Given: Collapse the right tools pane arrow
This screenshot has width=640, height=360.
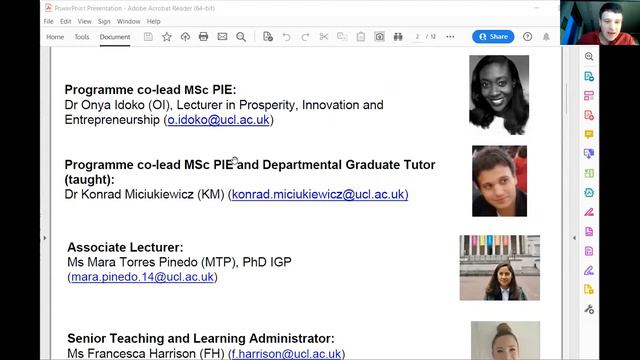Looking at the screenshot, I should [574, 238].
